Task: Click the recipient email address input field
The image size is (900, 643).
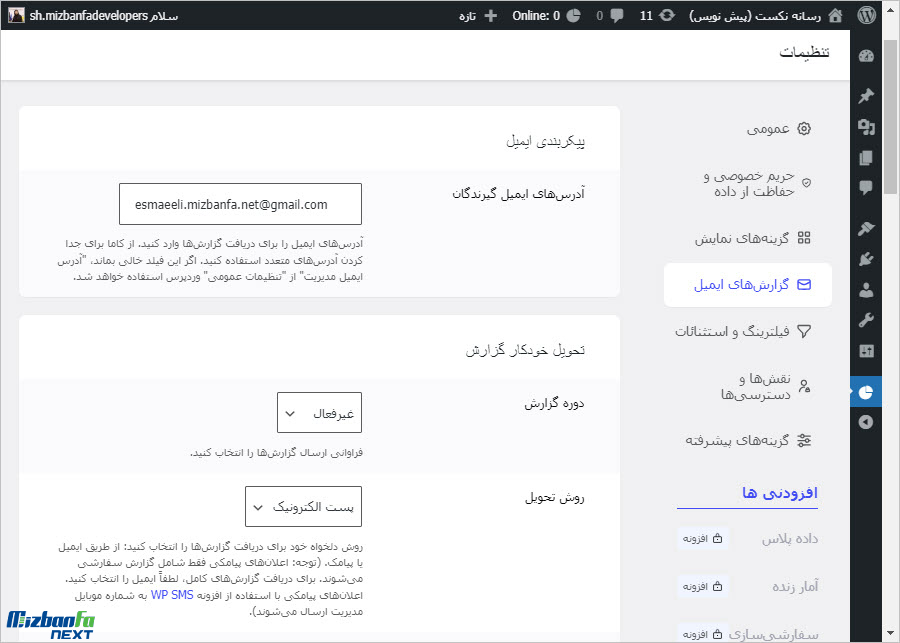Action: coord(240,204)
